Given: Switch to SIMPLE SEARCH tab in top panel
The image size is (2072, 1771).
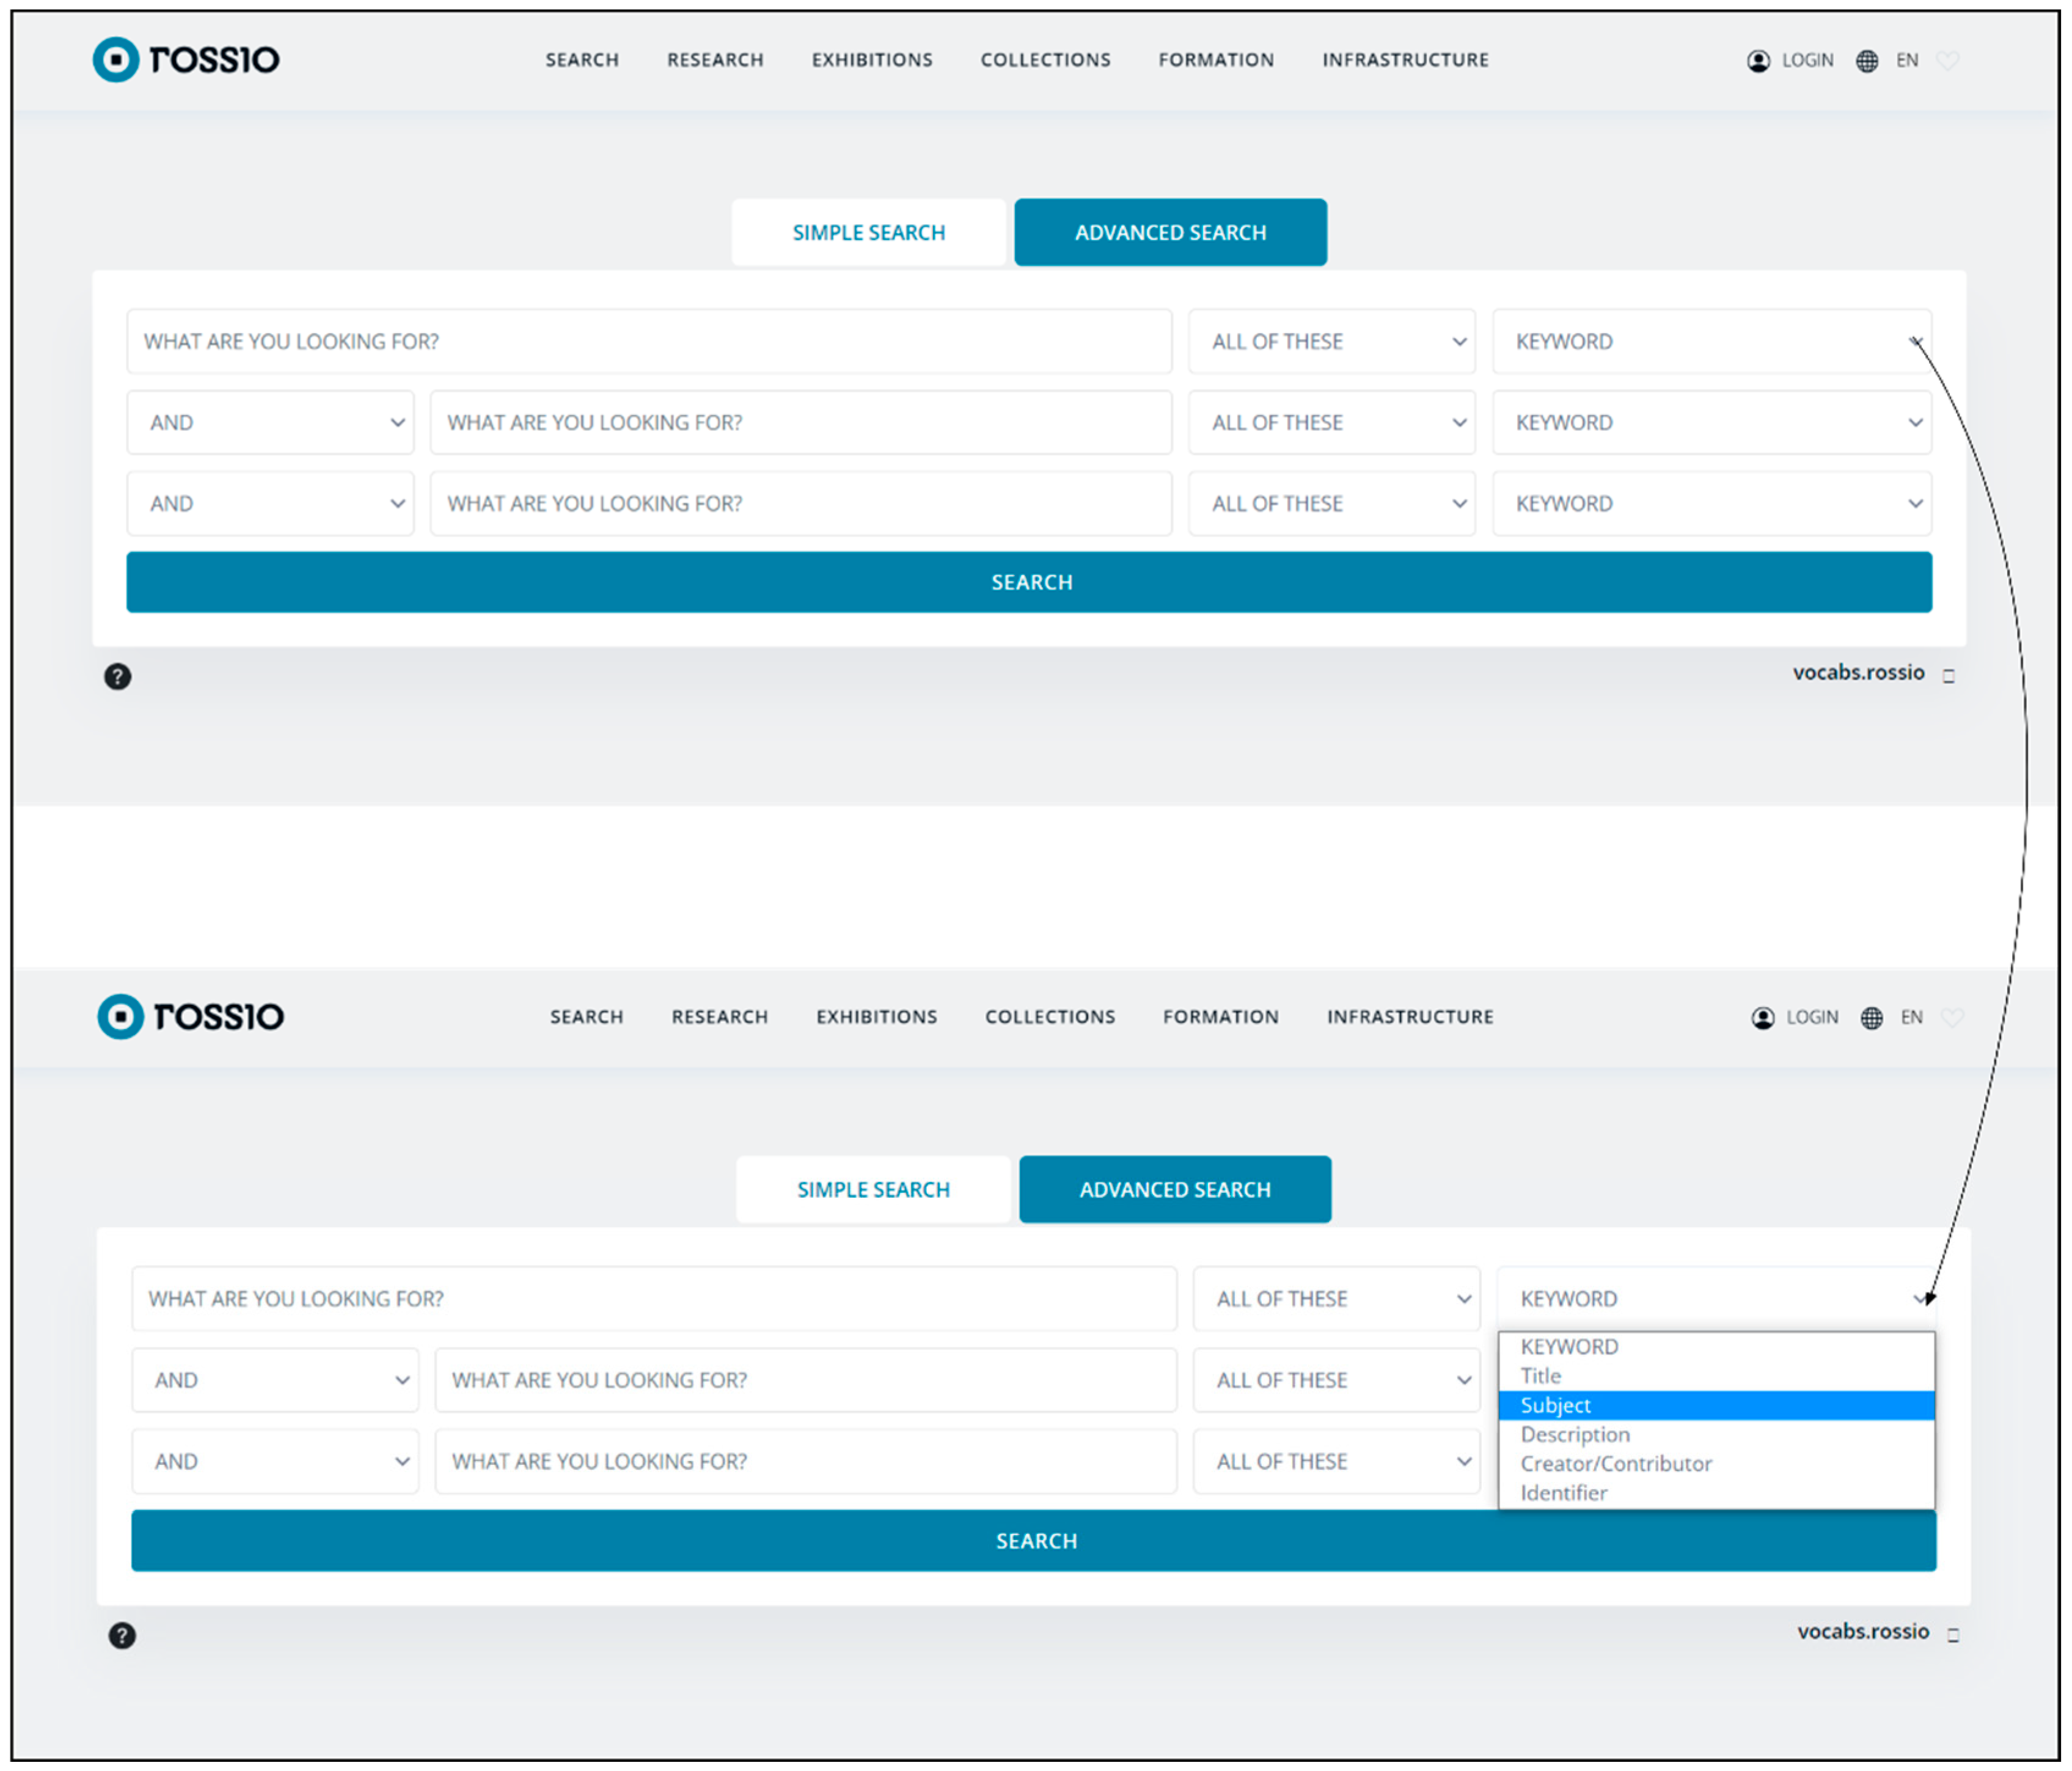Looking at the screenshot, I should [x=868, y=233].
